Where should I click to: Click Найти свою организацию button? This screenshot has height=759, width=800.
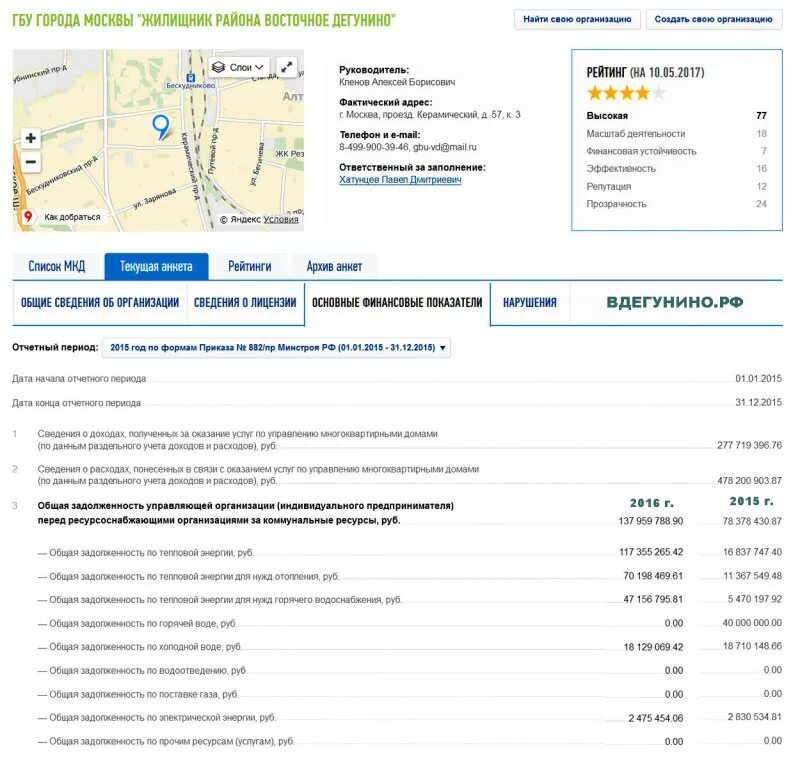point(577,19)
